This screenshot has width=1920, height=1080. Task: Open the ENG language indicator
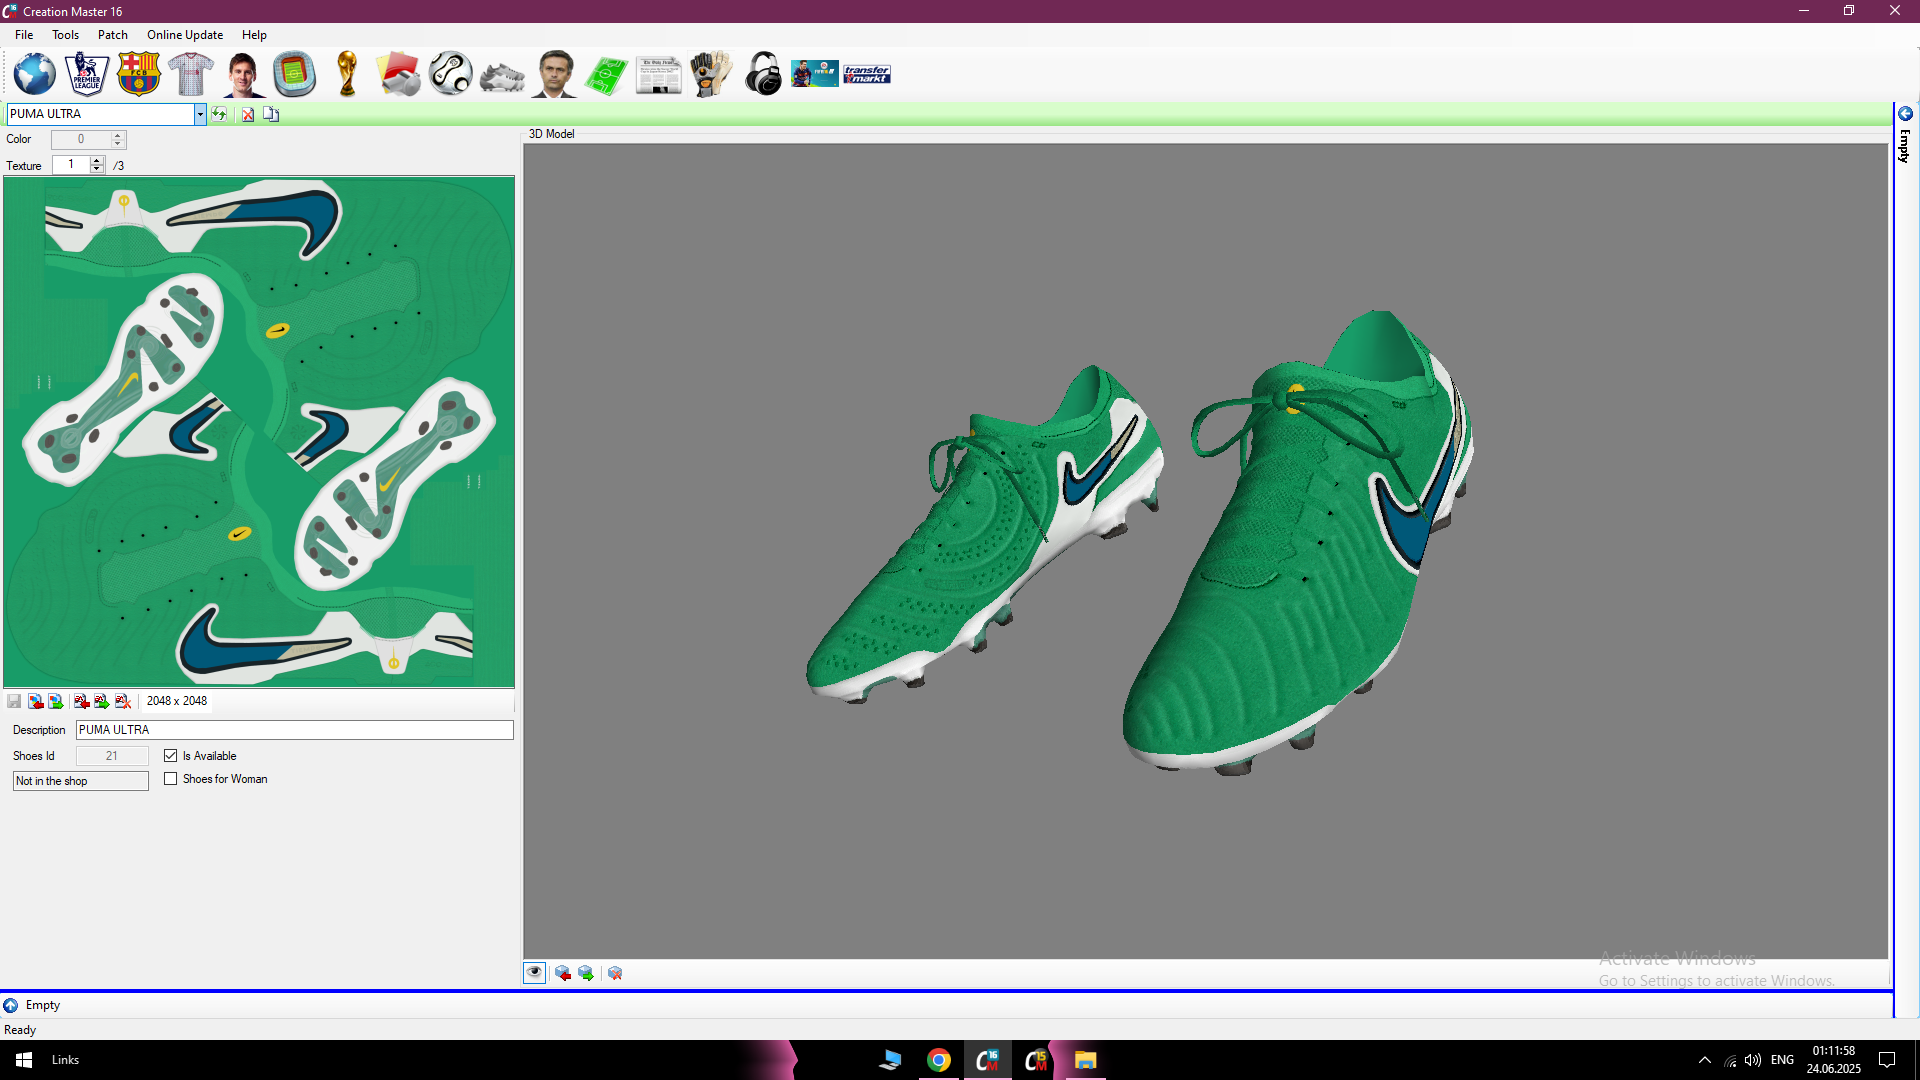[1782, 1060]
